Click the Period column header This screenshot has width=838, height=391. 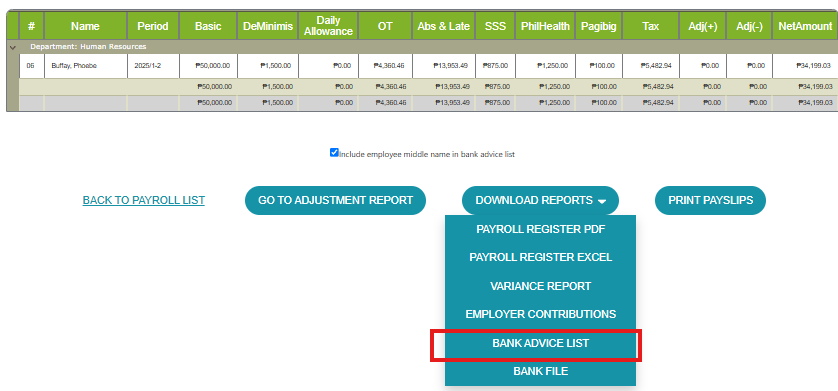point(153,26)
